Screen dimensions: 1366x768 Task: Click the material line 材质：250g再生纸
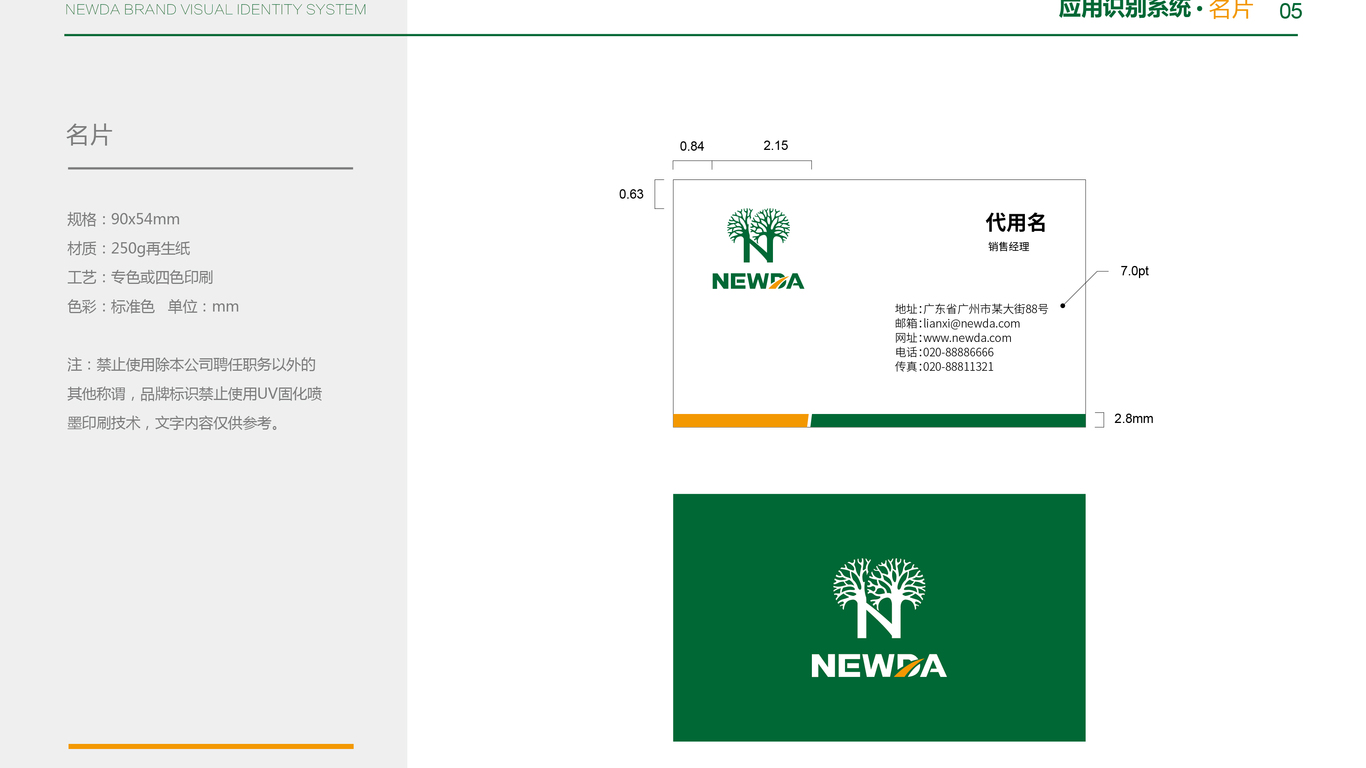point(129,248)
